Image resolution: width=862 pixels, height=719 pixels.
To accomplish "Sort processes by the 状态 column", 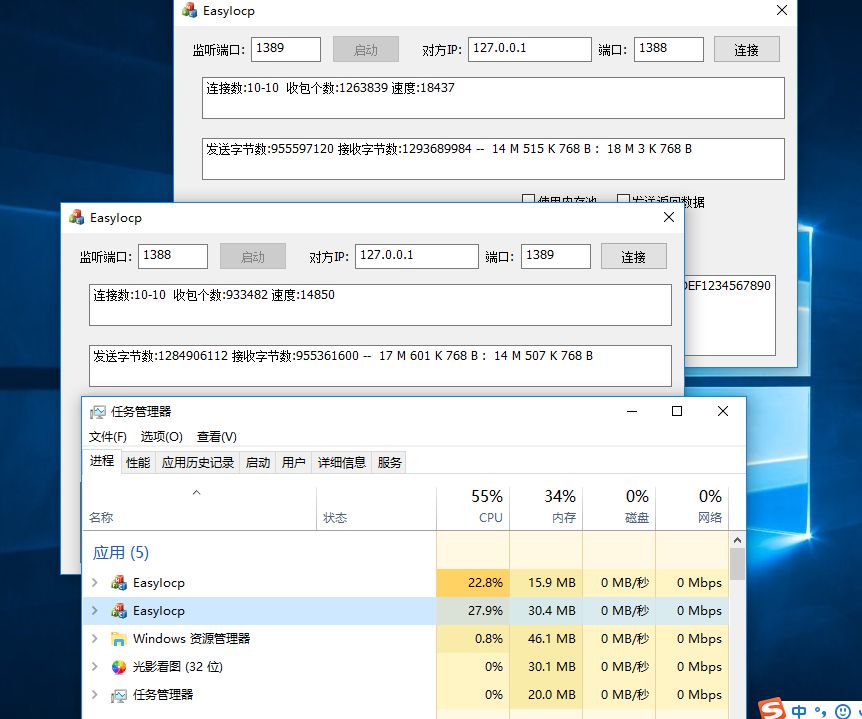I will (x=377, y=508).
